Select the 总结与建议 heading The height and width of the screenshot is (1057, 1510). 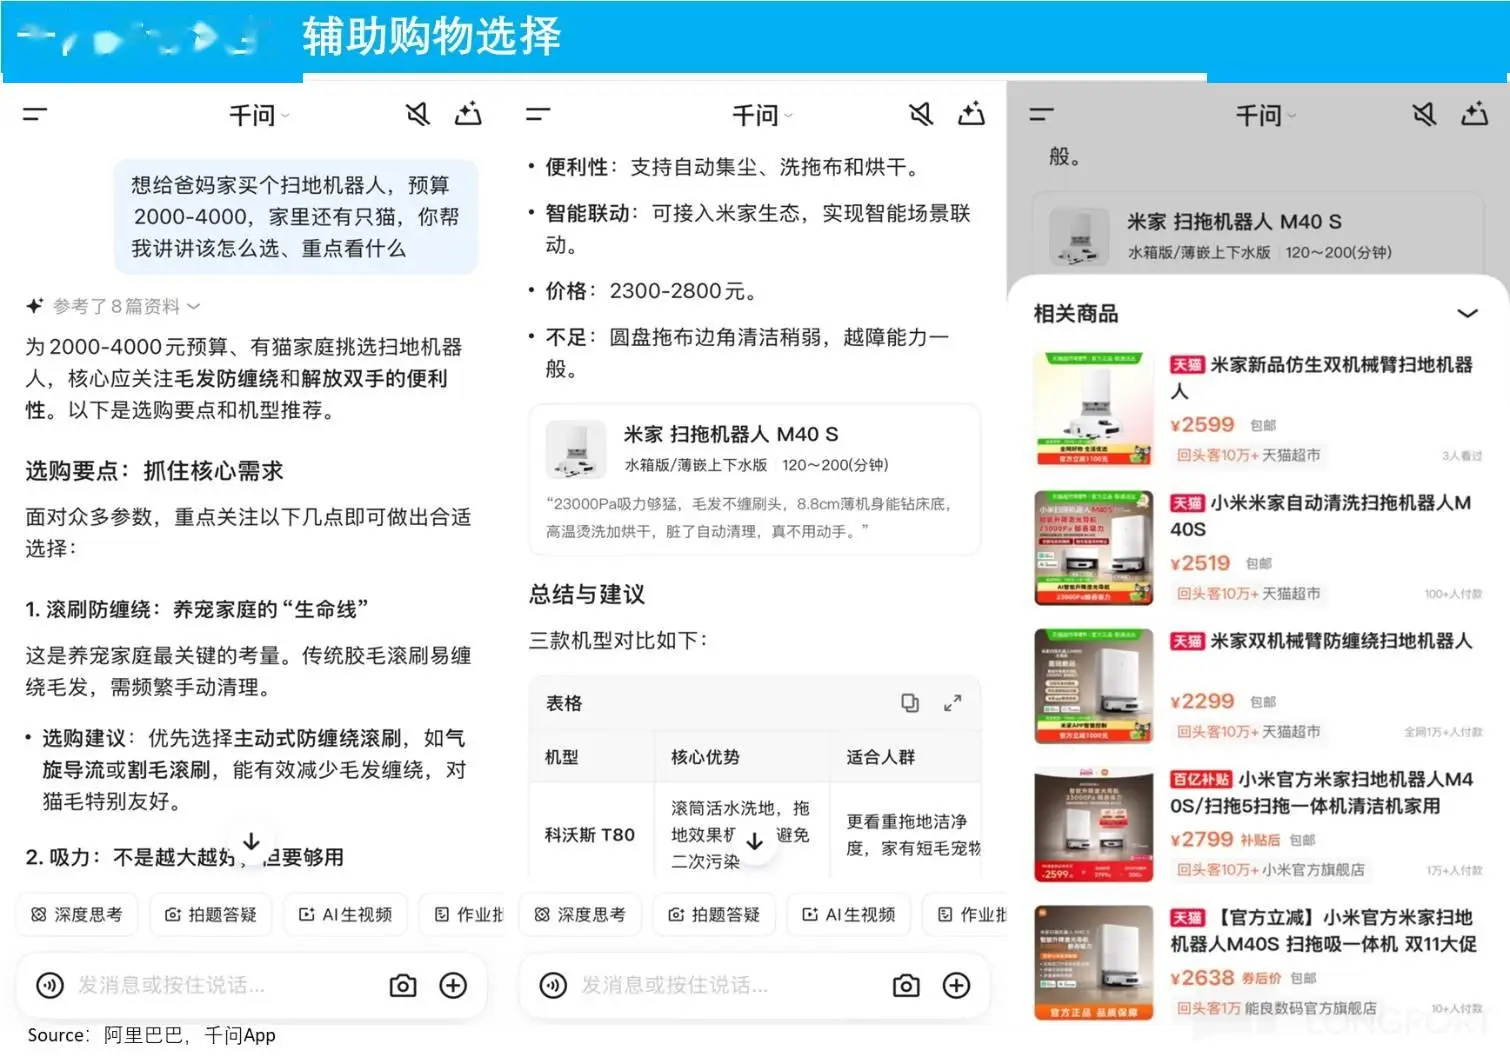(587, 594)
